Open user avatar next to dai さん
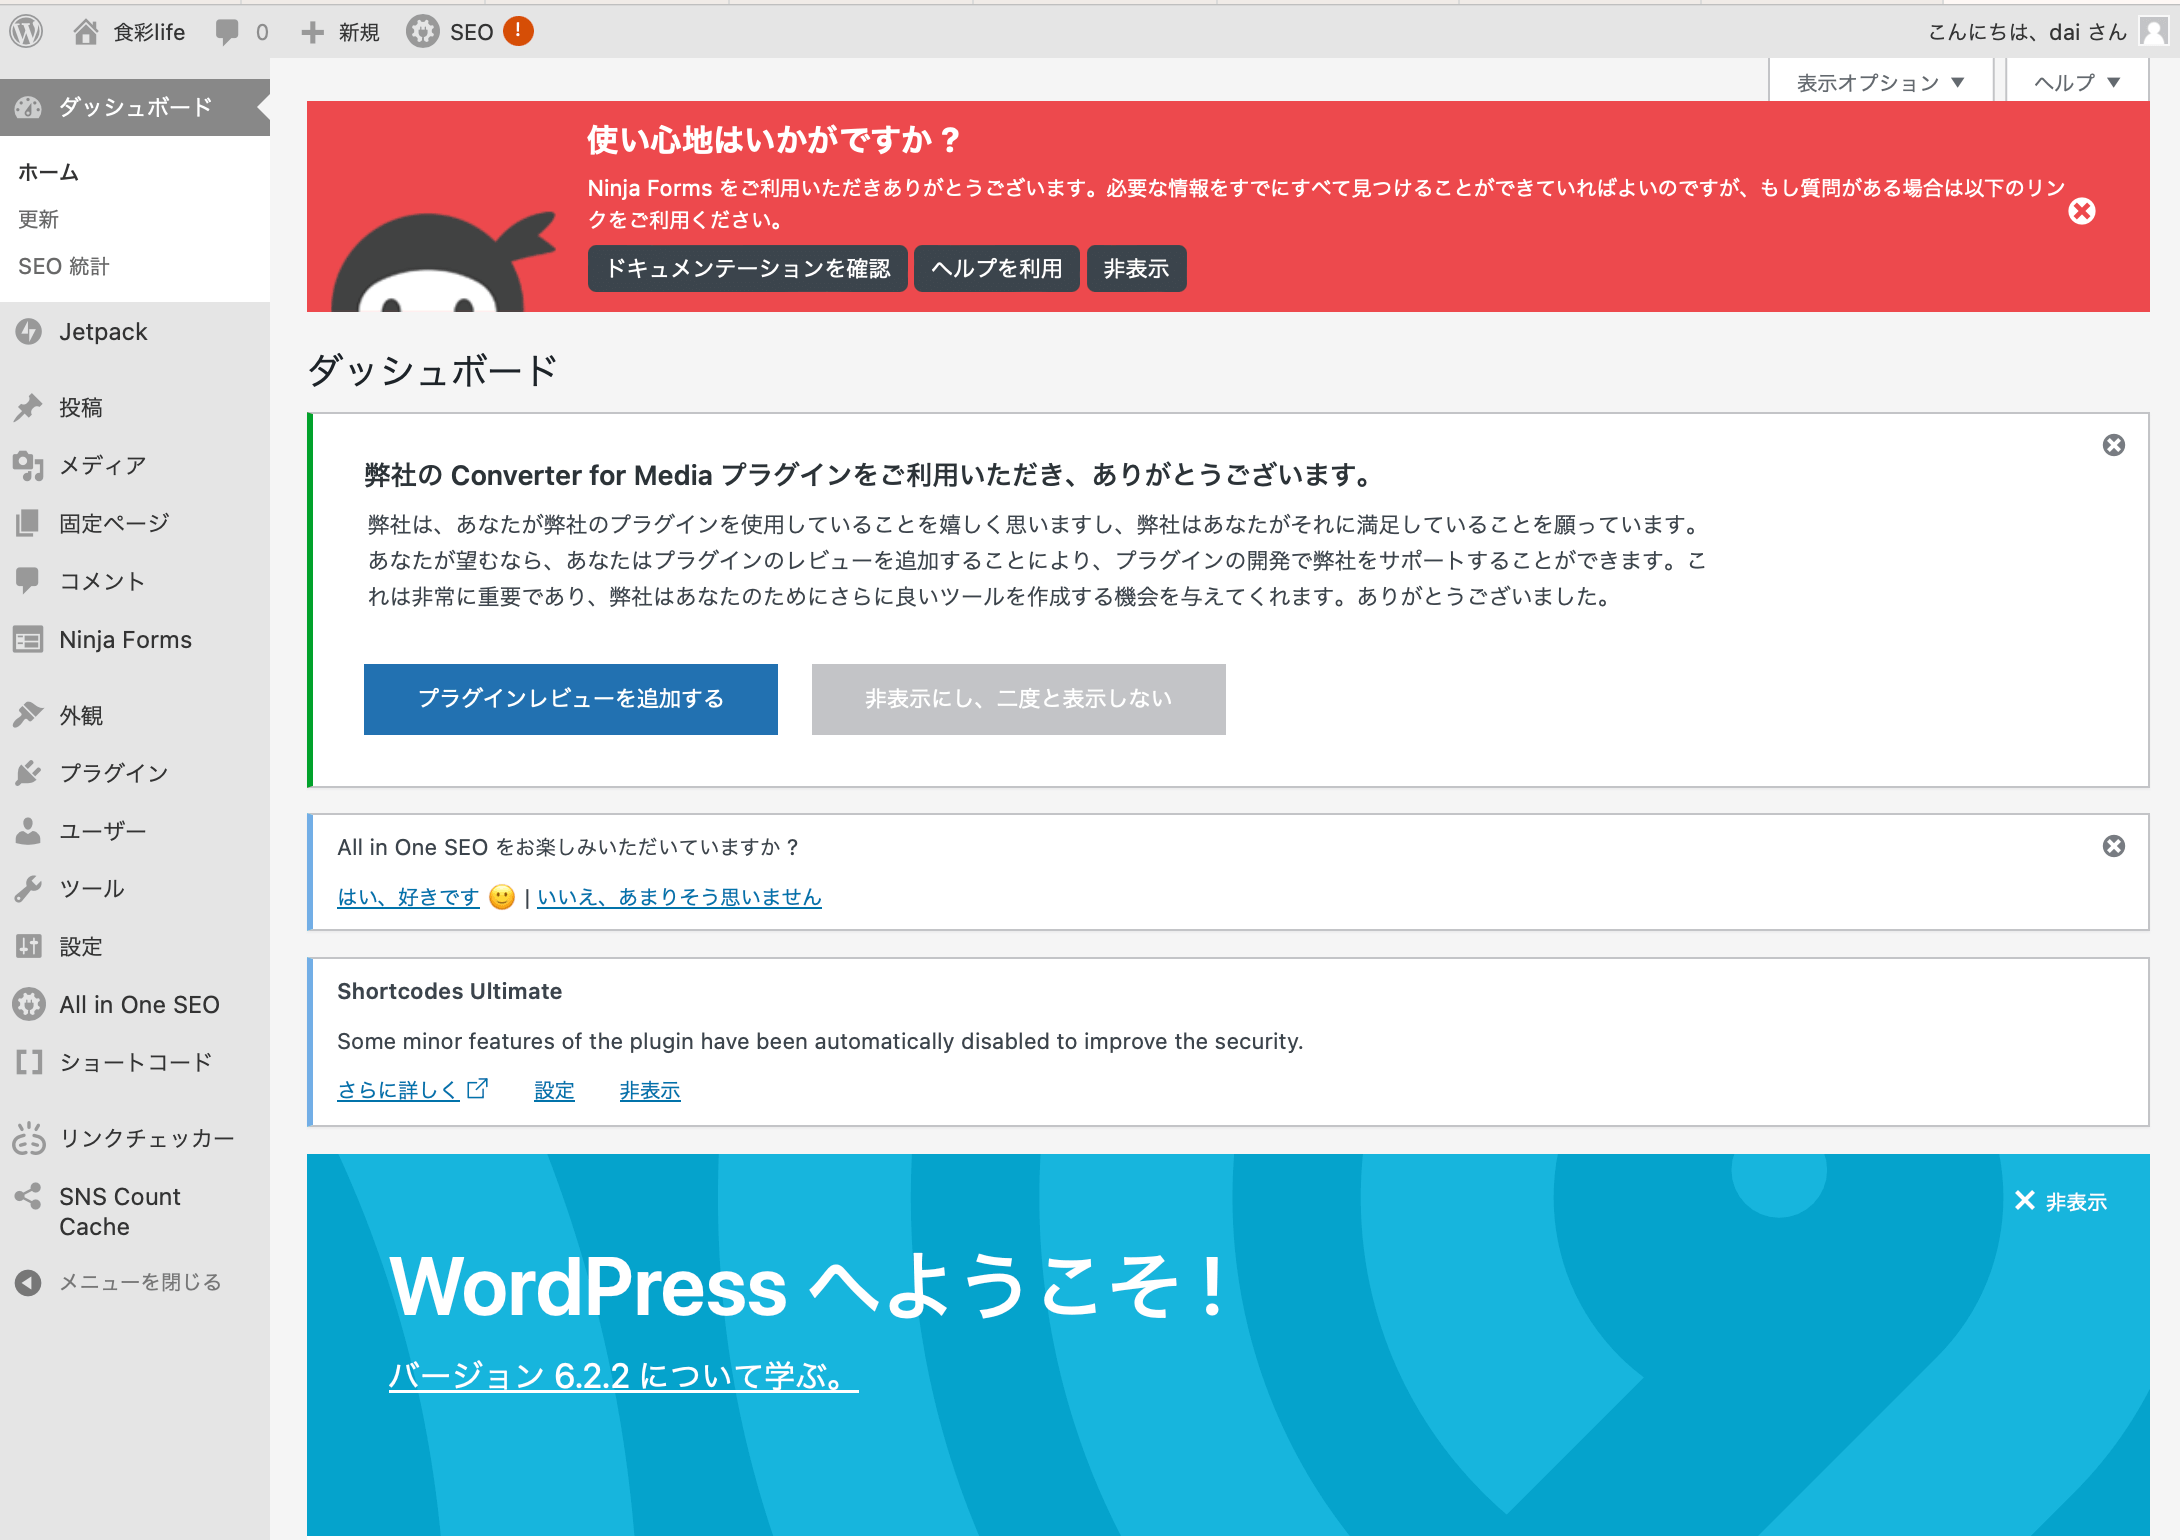2180x1540 pixels. (x=2154, y=32)
